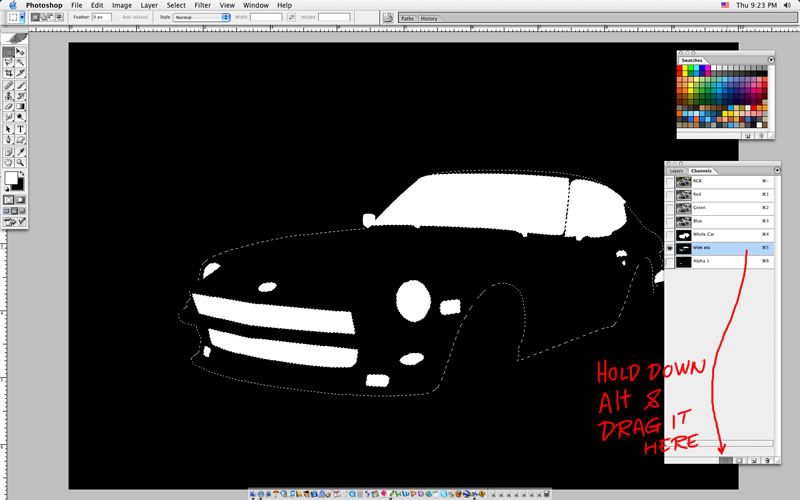
Task: Click the Feather input field
Action: click(x=104, y=18)
